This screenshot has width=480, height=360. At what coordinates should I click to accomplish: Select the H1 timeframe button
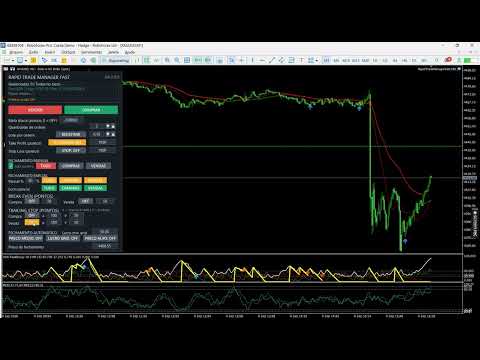375,60
